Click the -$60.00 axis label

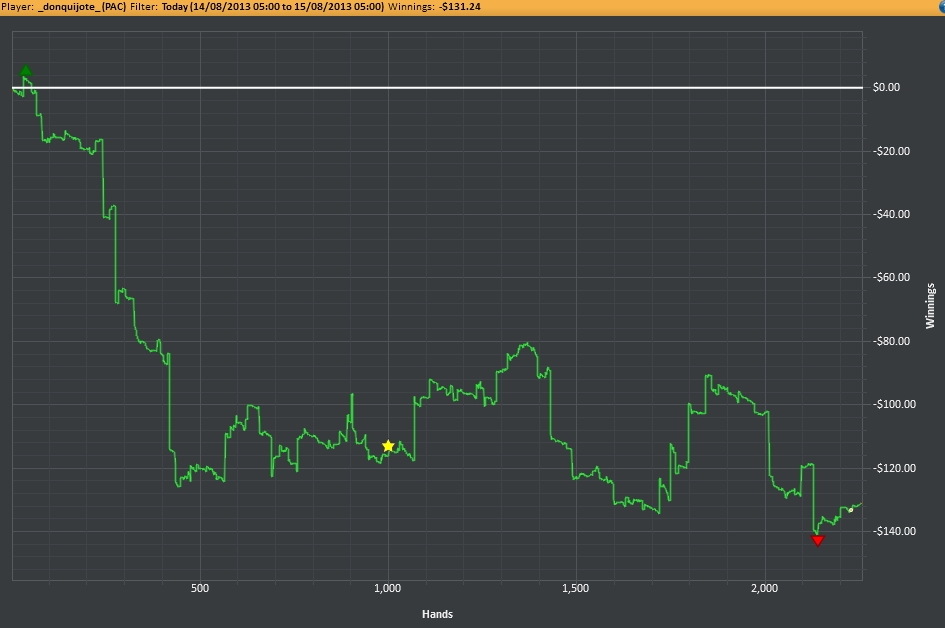pos(891,277)
